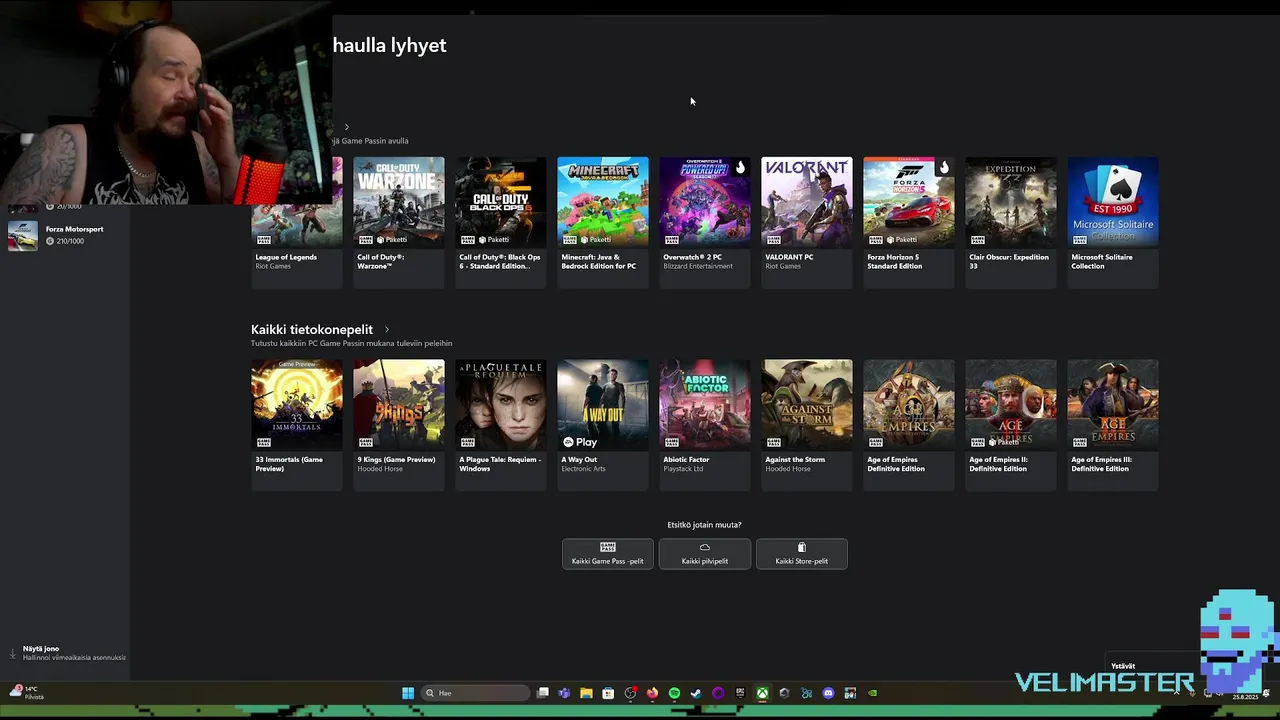Click the purple circle taskbar icon
Image resolution: width=1280 pixels, height=720 pixels.
click(x=718, y=693)
